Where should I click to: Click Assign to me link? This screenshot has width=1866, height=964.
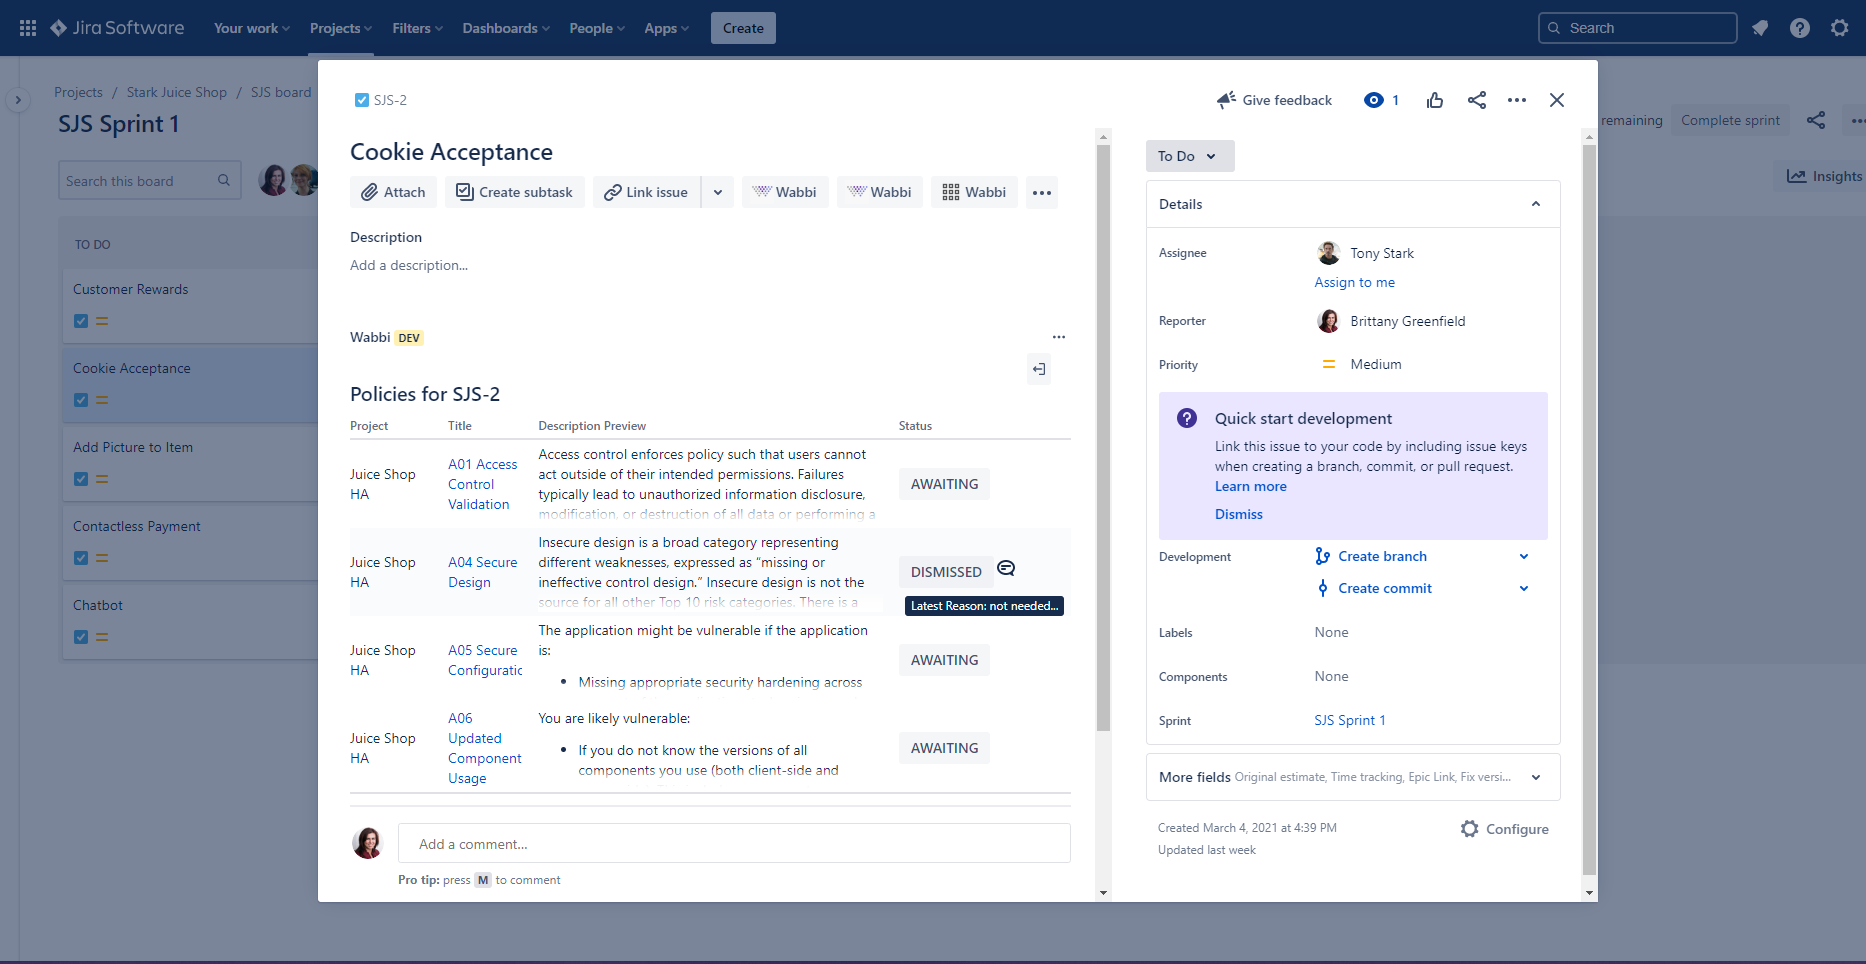[x=1354, y=282]
